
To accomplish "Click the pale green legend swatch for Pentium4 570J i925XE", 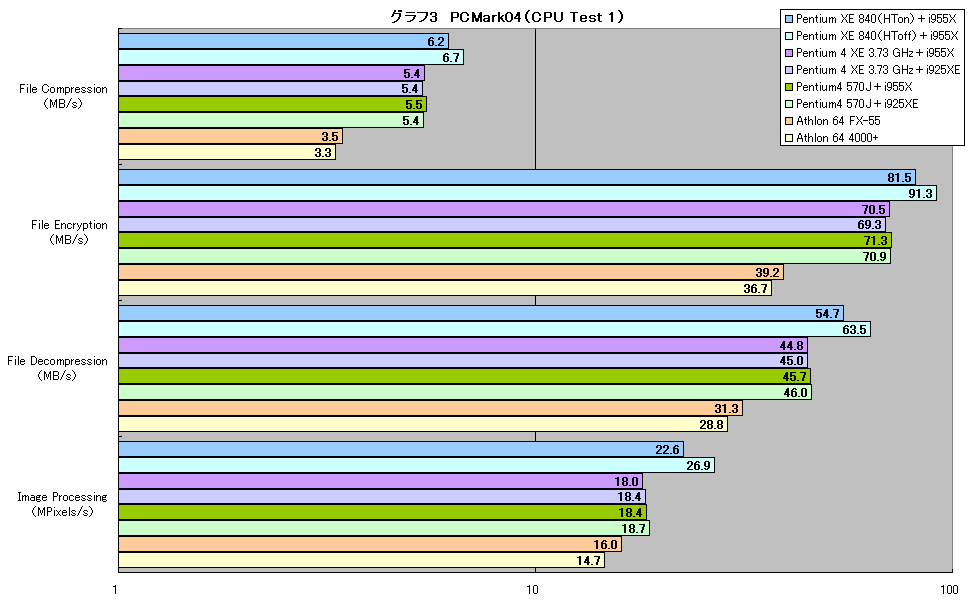I will point(789,104).
